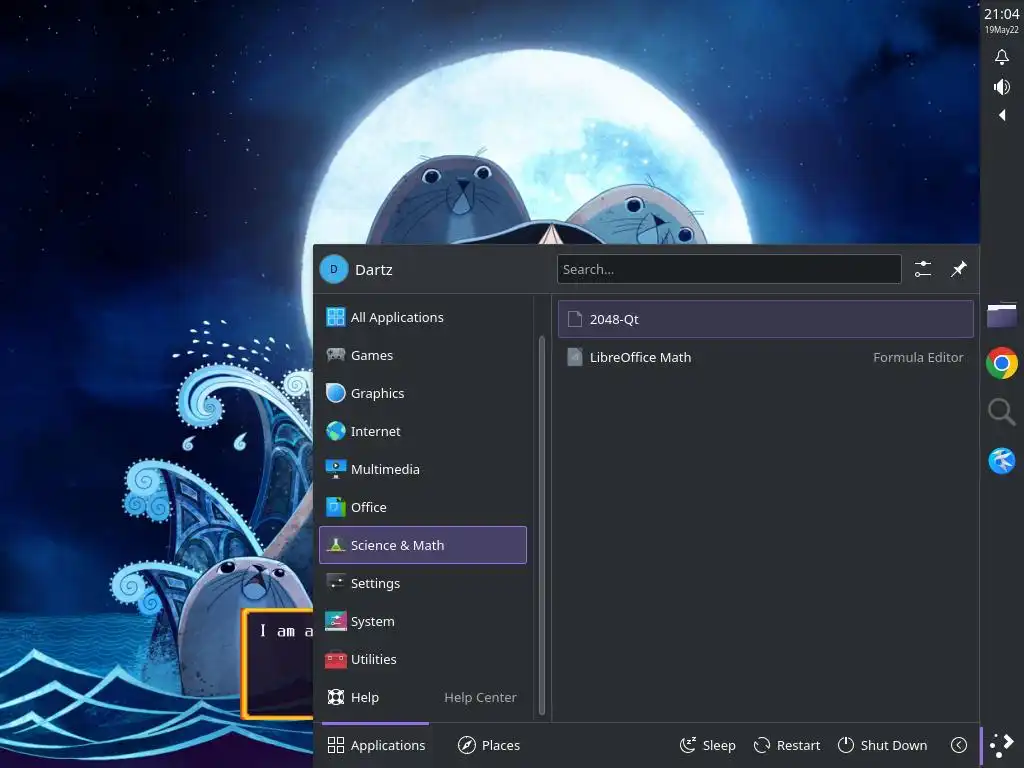Viewport: 1024px width, 768px height.
Task: Launch Google Chrome from the panel
Action: point(1002,363)
